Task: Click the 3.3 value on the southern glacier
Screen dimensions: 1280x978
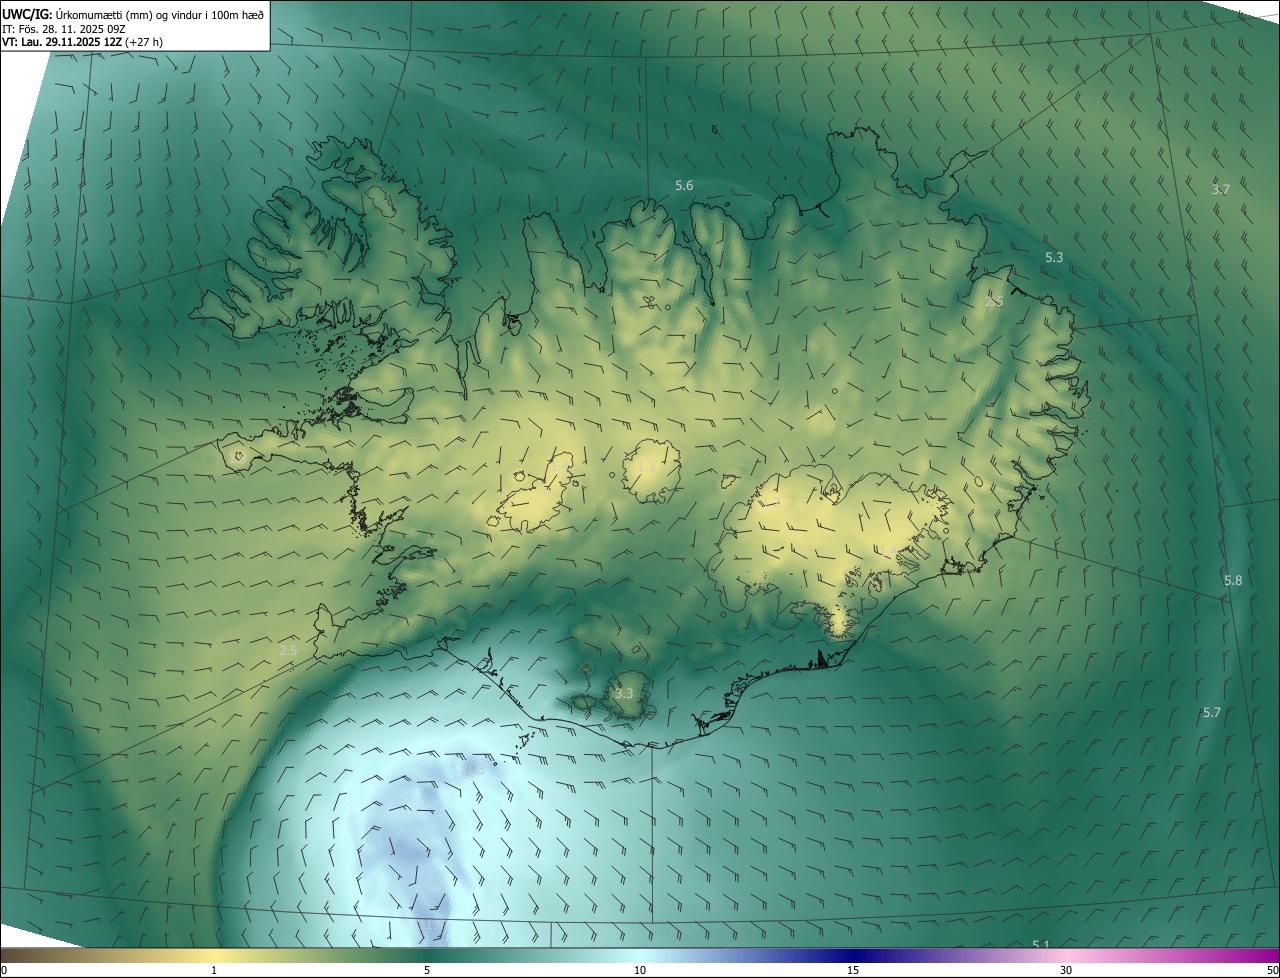Action: click(624, 693)
